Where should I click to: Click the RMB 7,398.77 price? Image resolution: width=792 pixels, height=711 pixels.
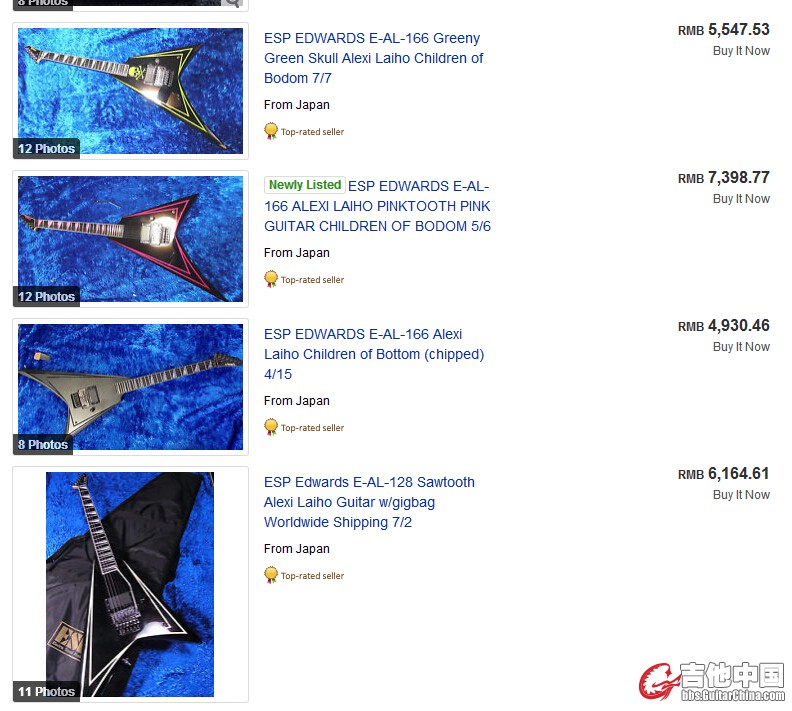coord(723,178)
